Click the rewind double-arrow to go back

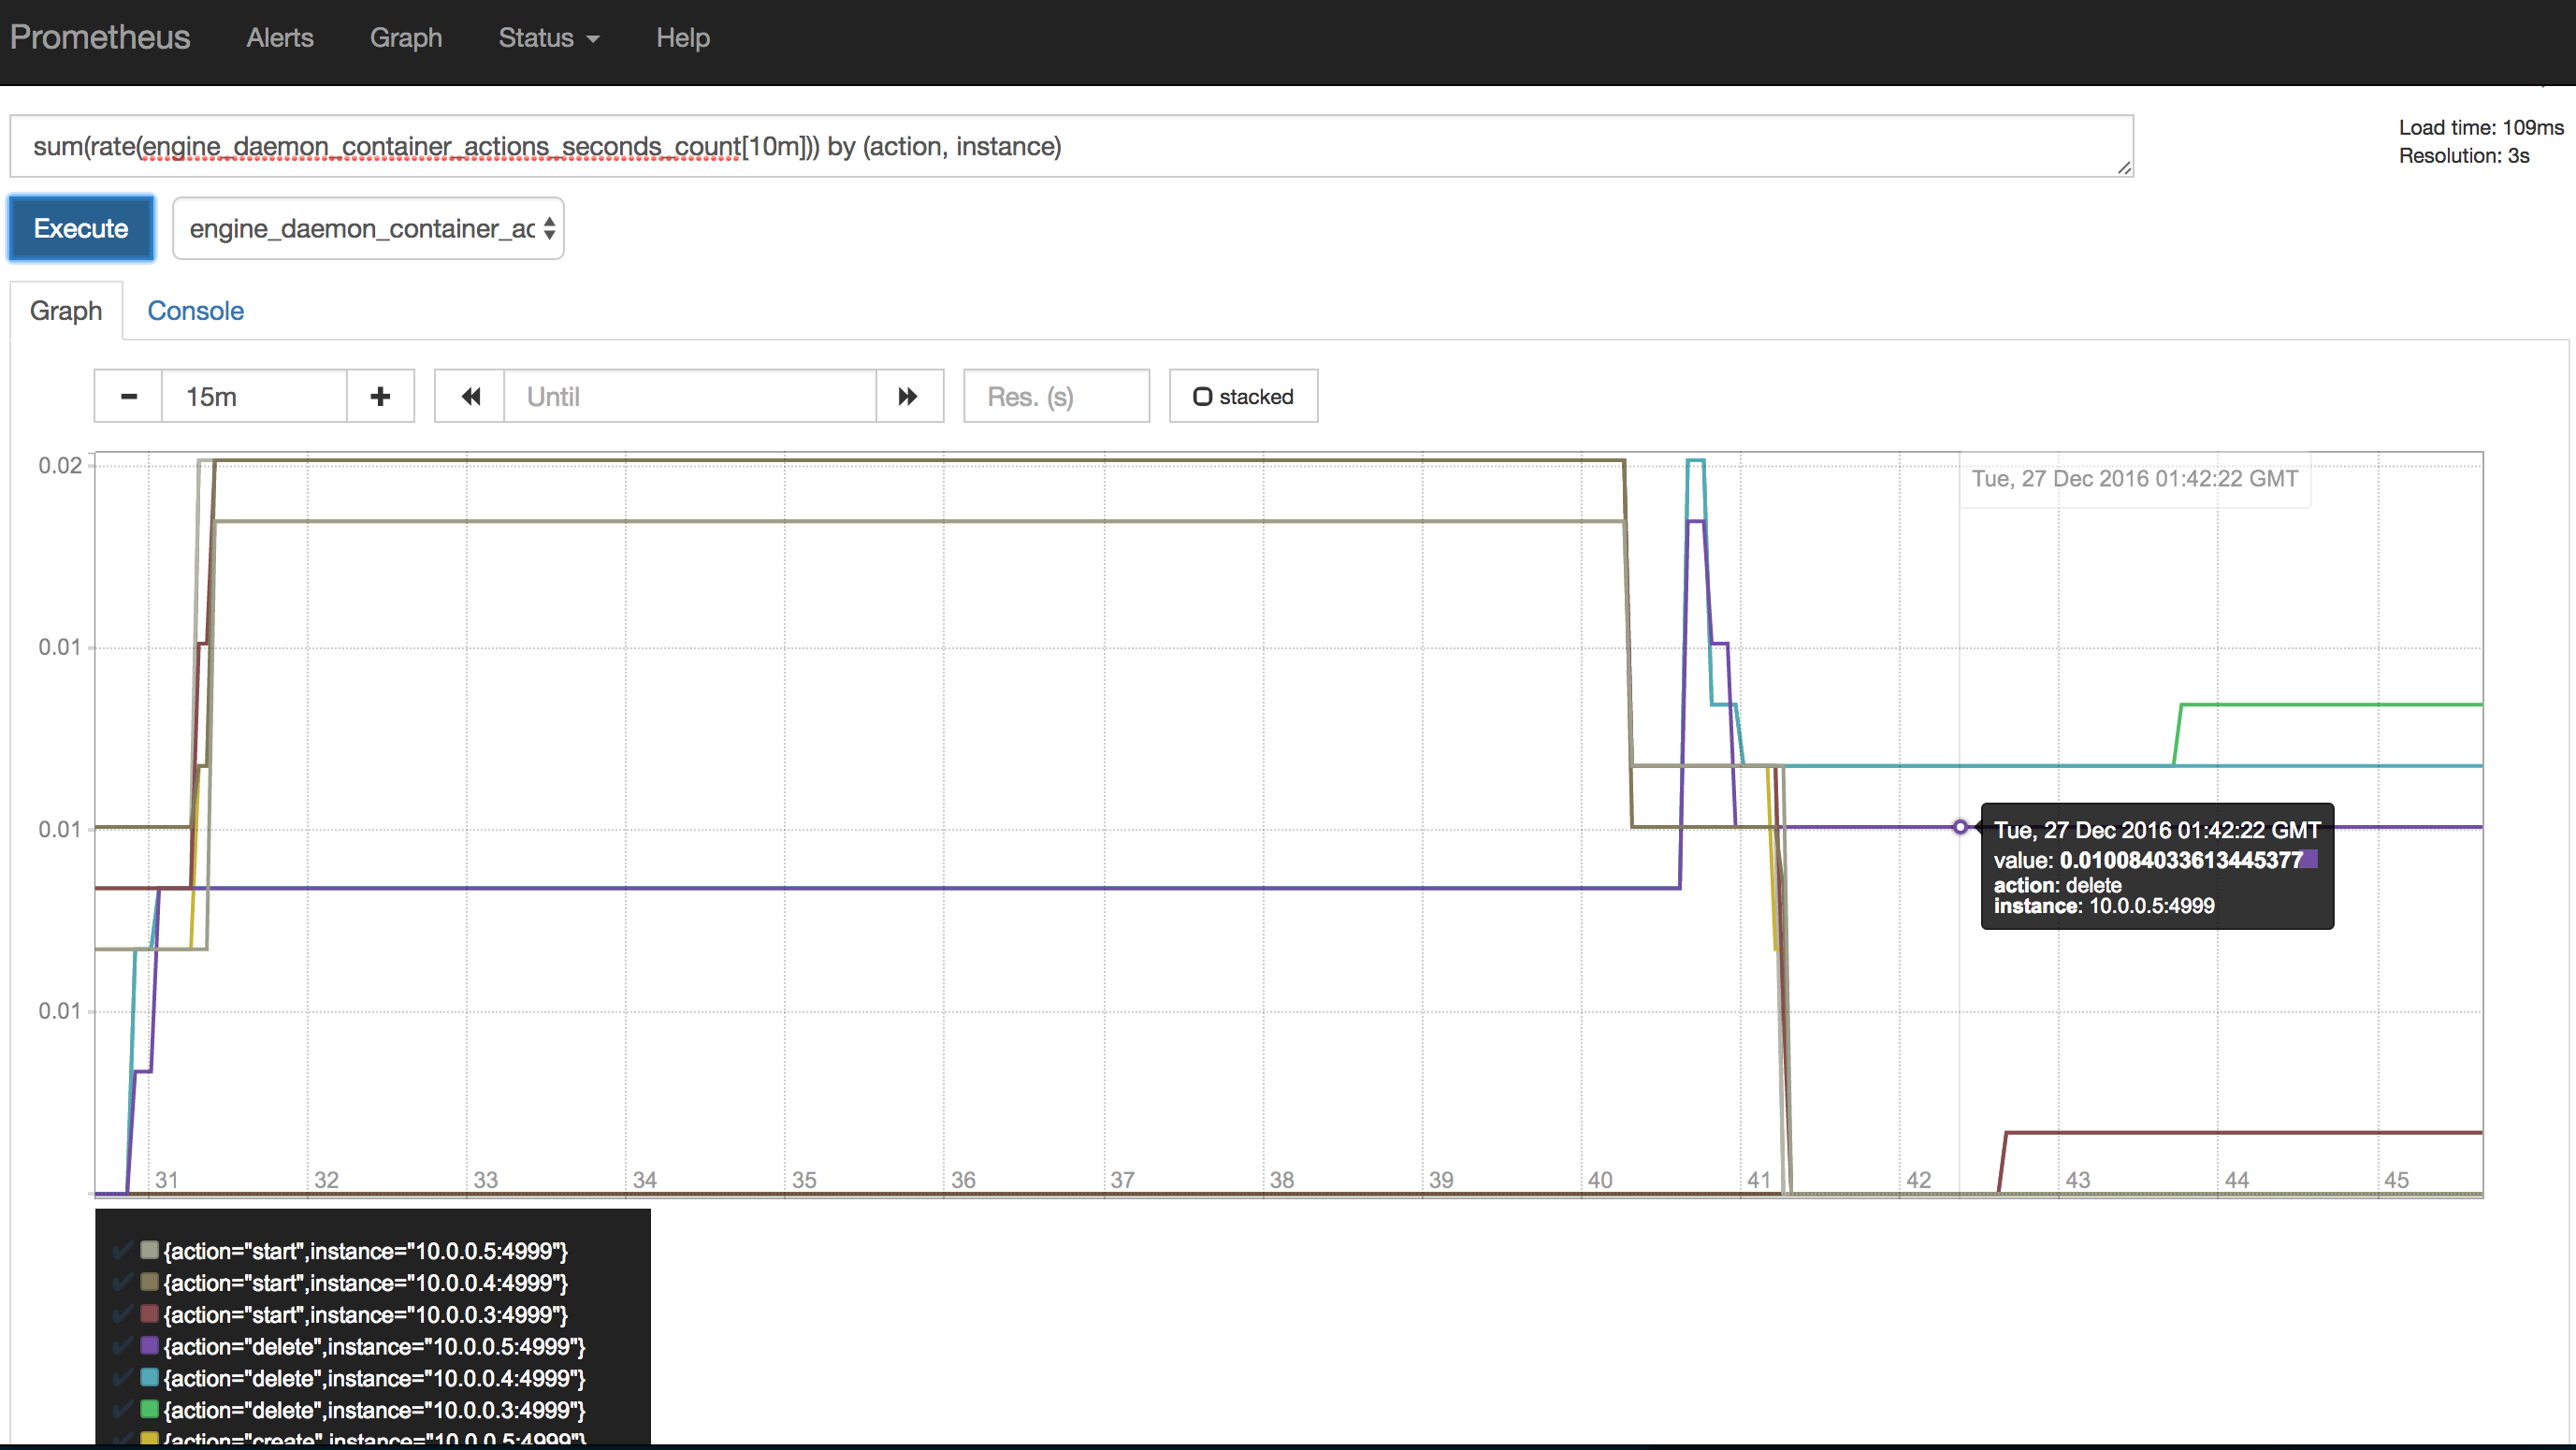(x=469, y=396)
